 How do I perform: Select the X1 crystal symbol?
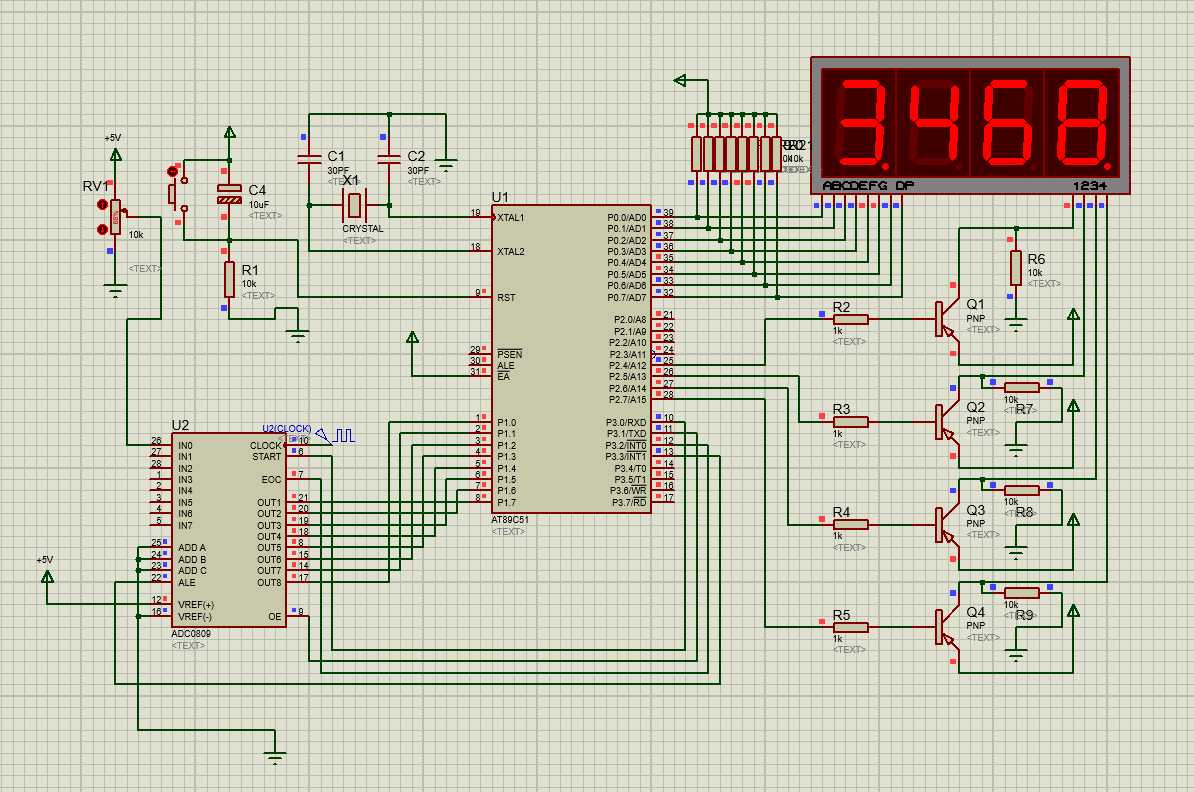pos(354,205)
